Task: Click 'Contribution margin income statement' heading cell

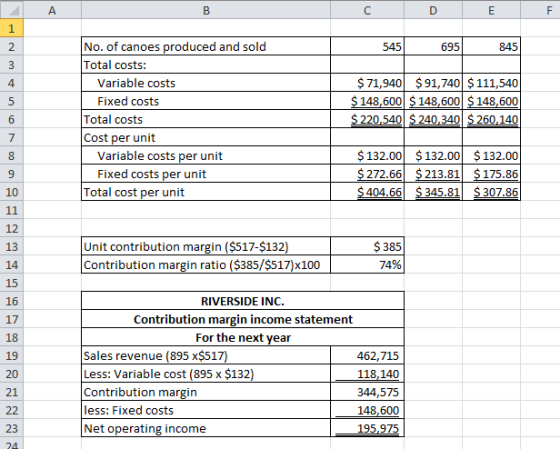Action: [243, 319]
